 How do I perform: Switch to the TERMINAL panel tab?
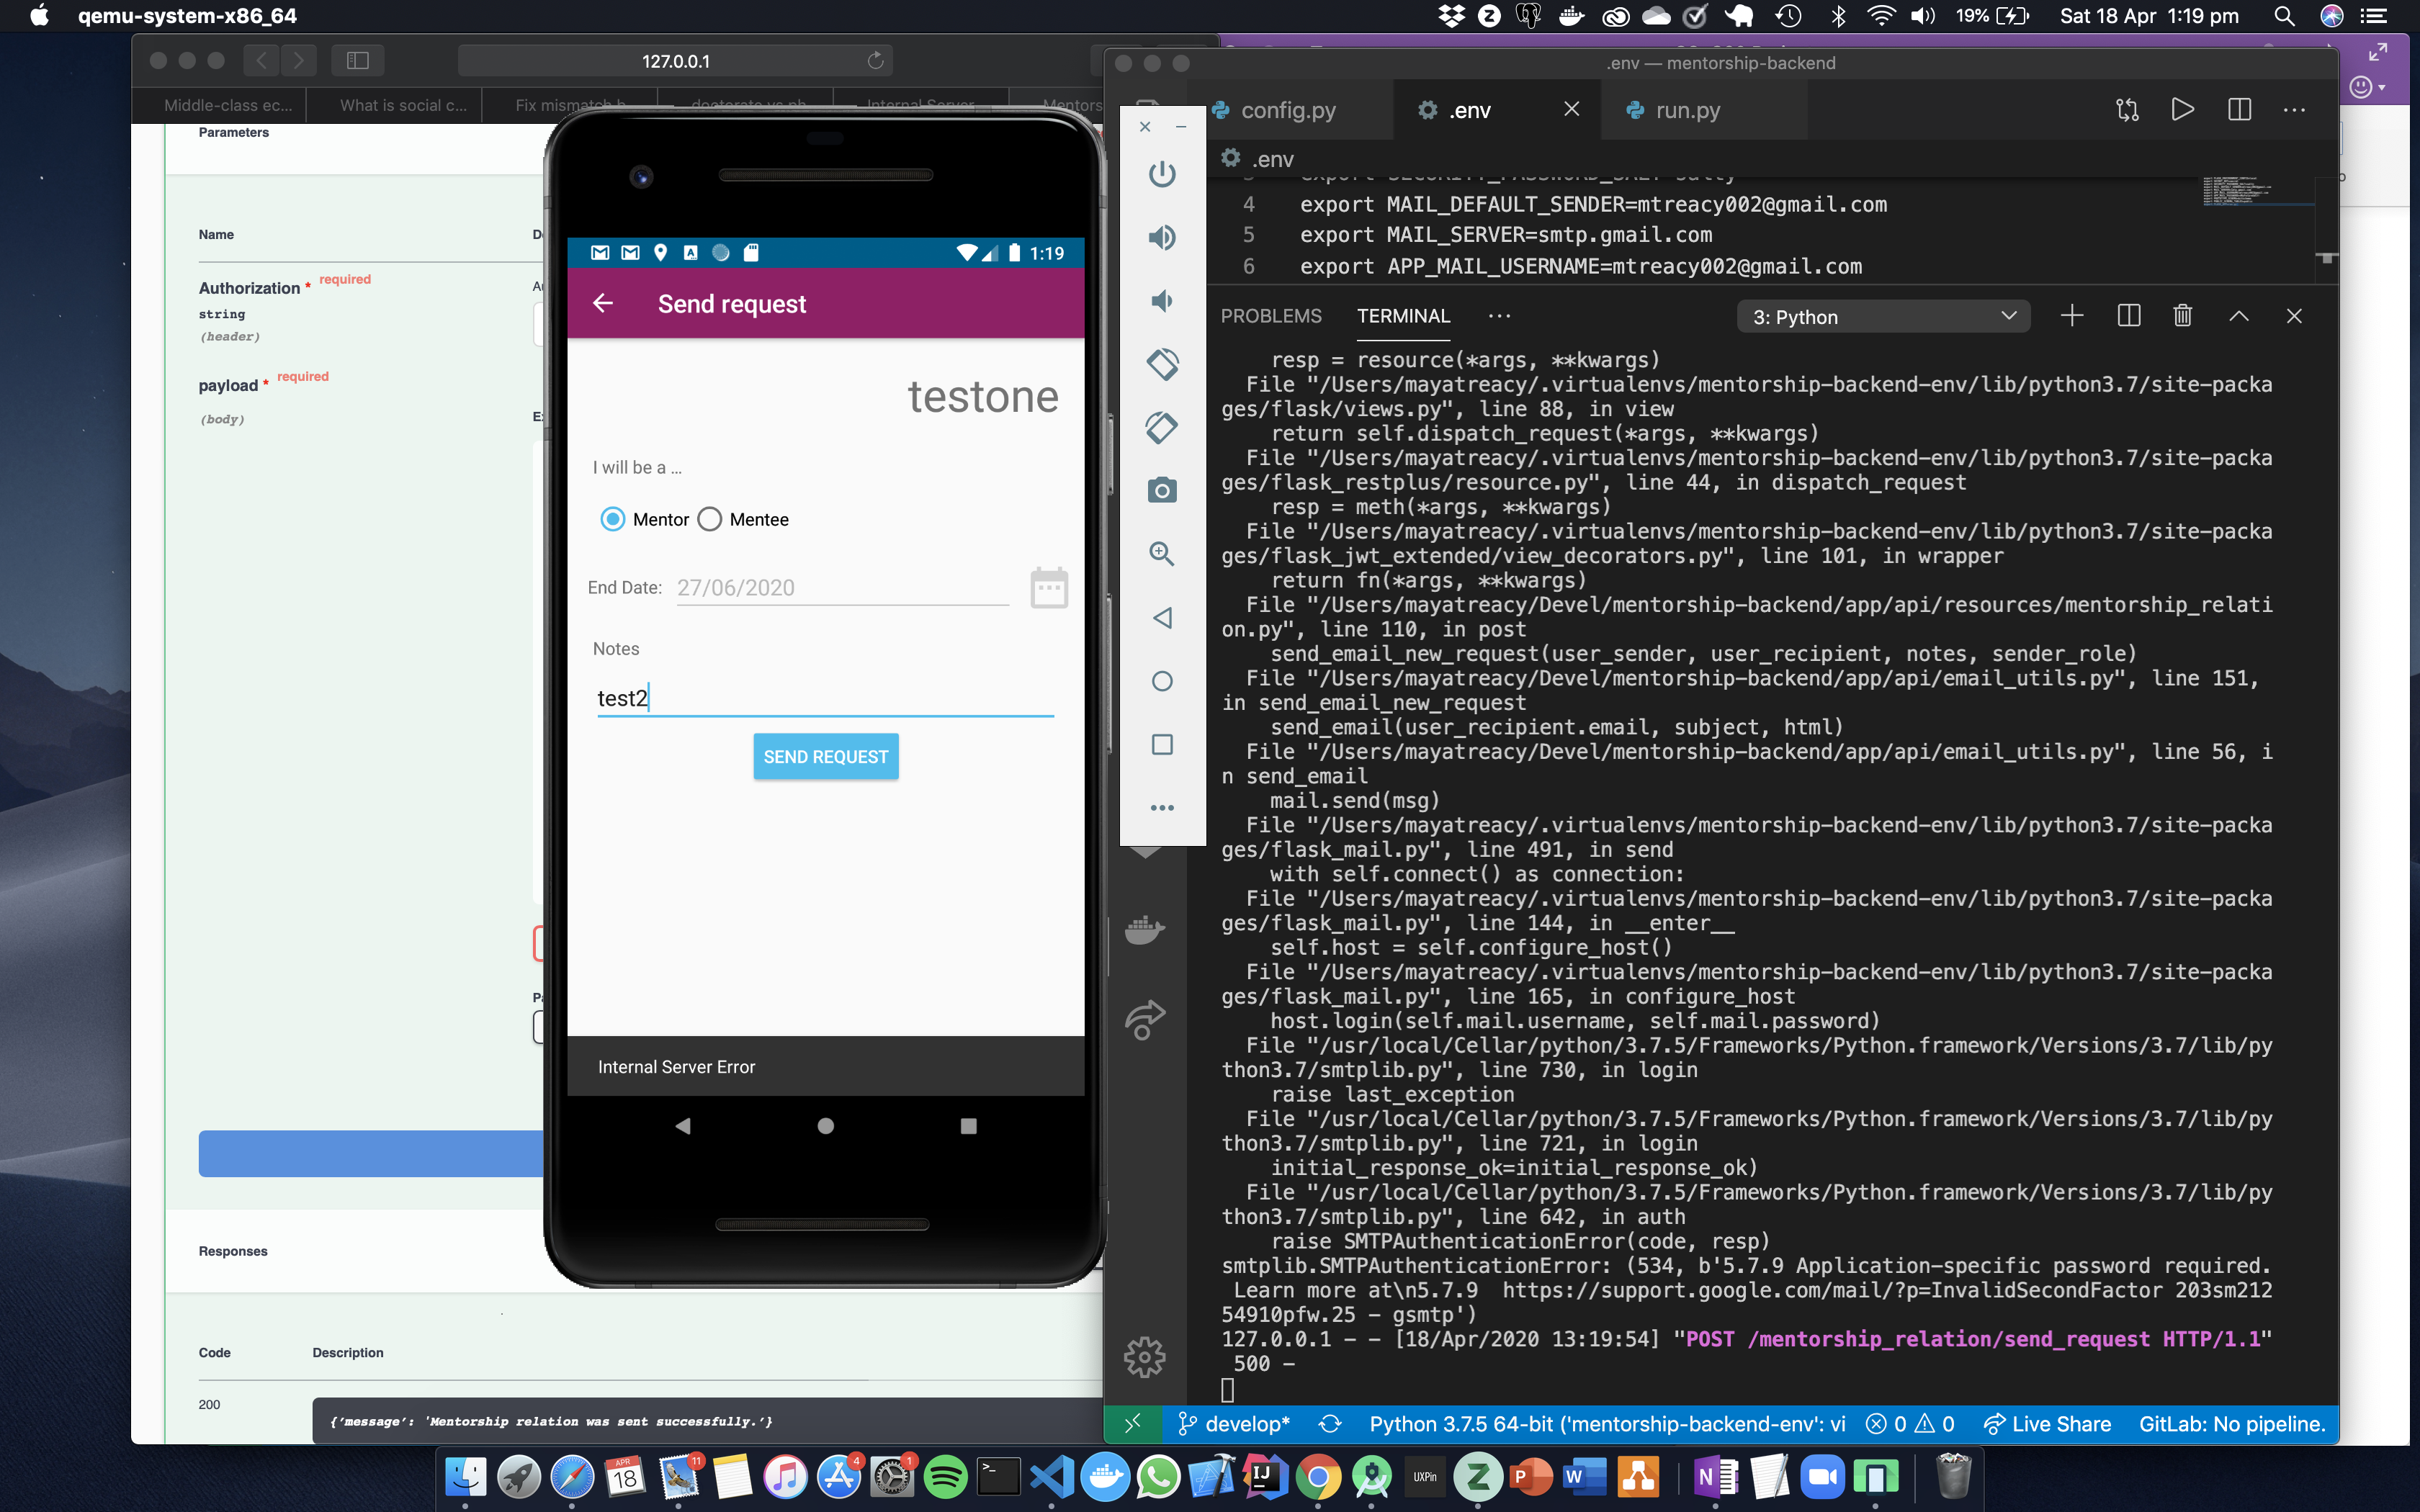coord(1403,316)
